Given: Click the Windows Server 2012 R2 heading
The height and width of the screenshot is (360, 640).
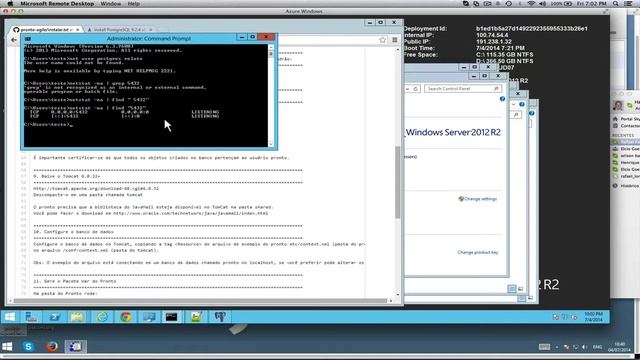Looking at the screenshot, I should 453,132.
